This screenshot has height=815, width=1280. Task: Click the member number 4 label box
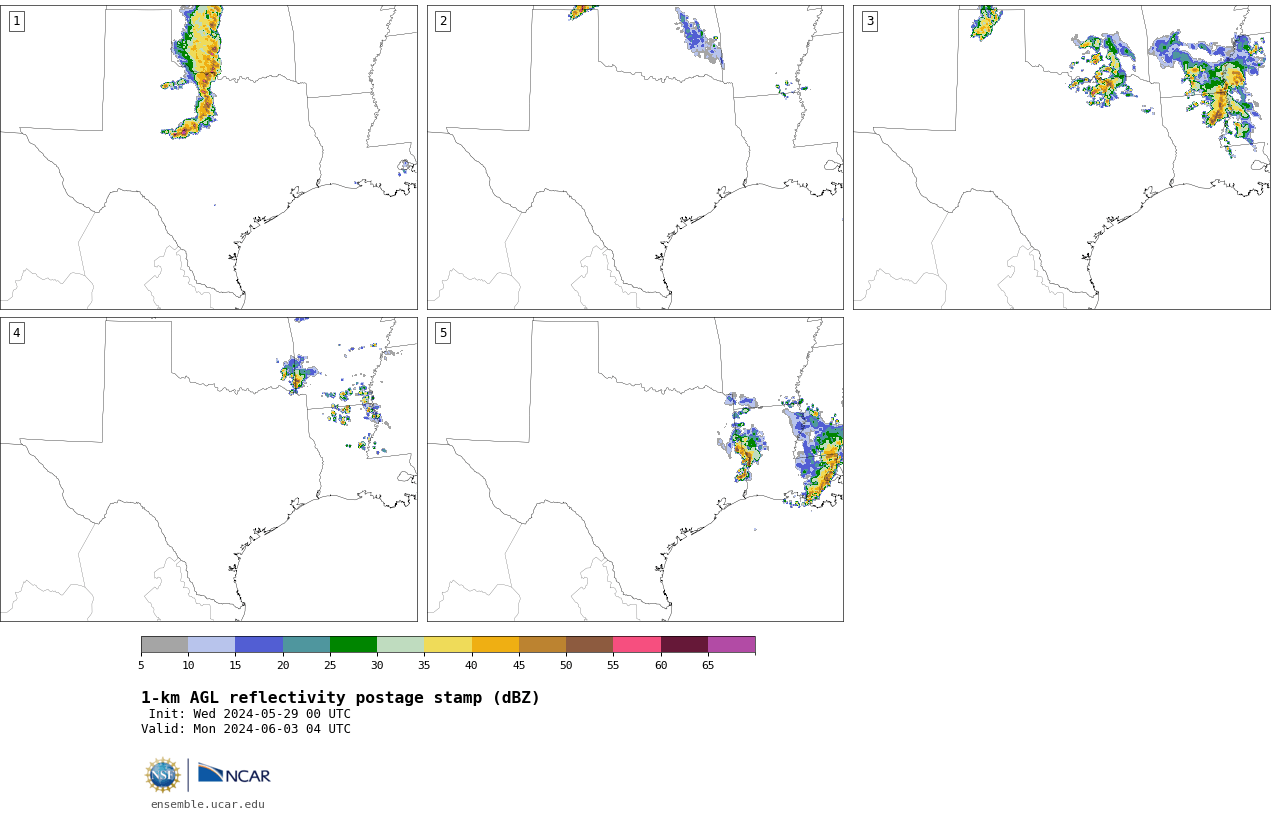(x=16, y=333)
